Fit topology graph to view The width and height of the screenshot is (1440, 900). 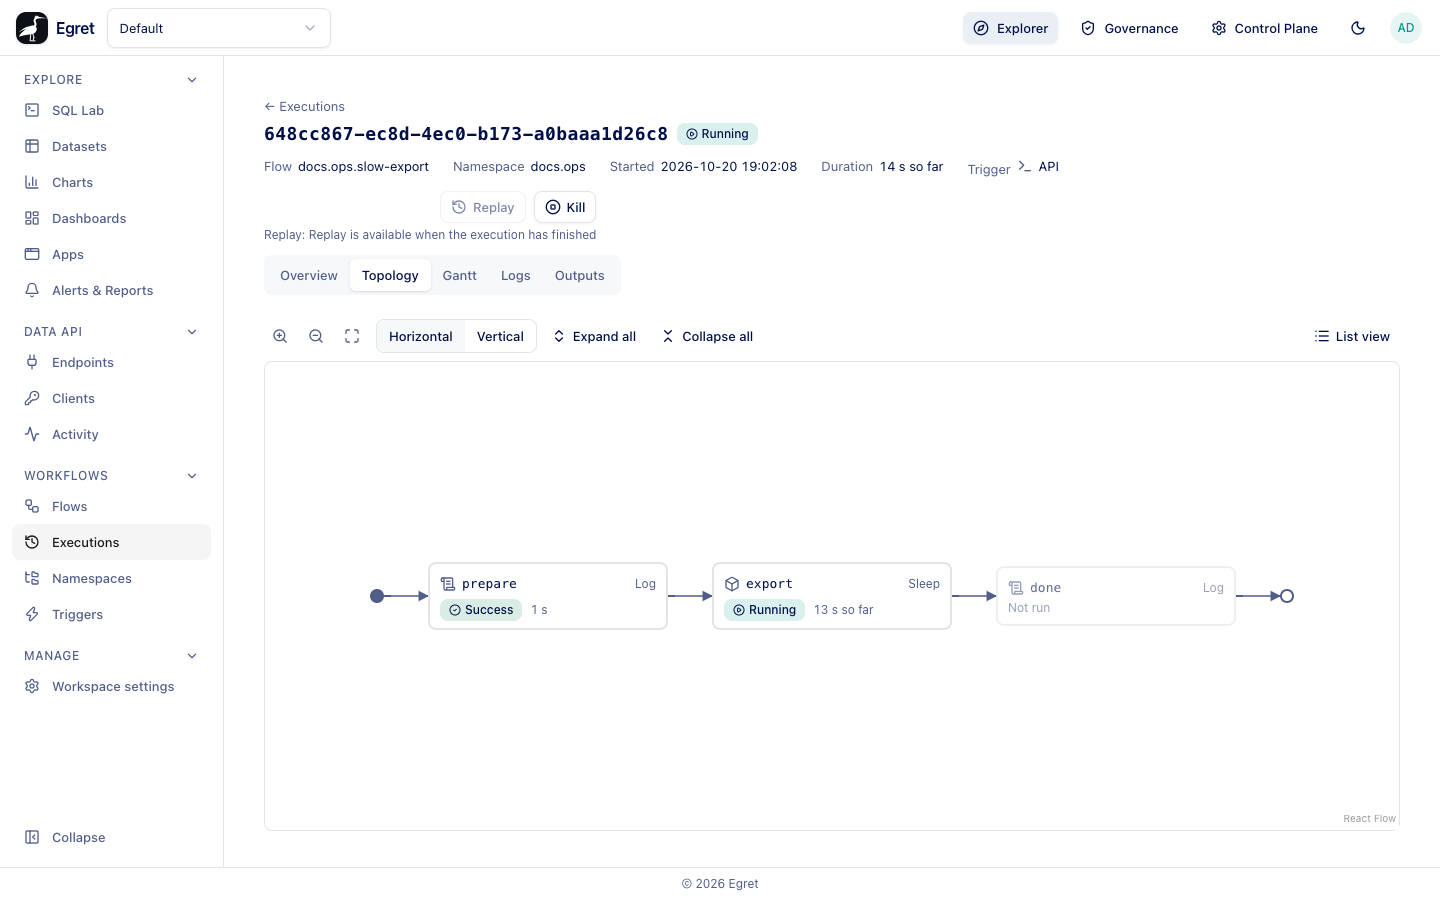coord(352,336)
